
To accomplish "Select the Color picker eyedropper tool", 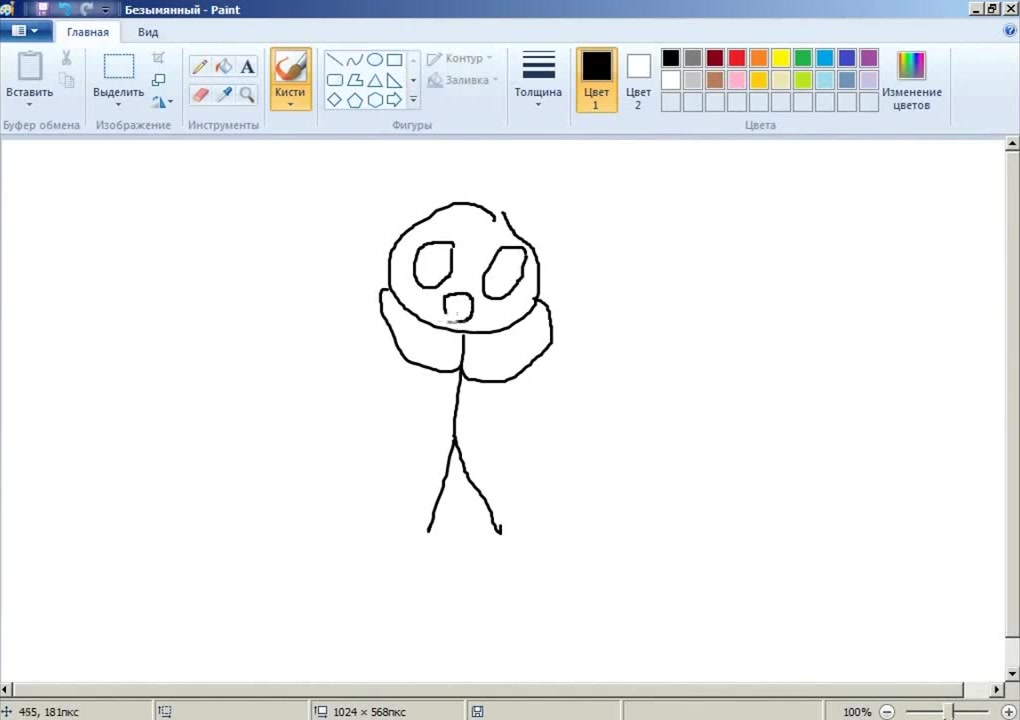I will (x=223, y=95).
